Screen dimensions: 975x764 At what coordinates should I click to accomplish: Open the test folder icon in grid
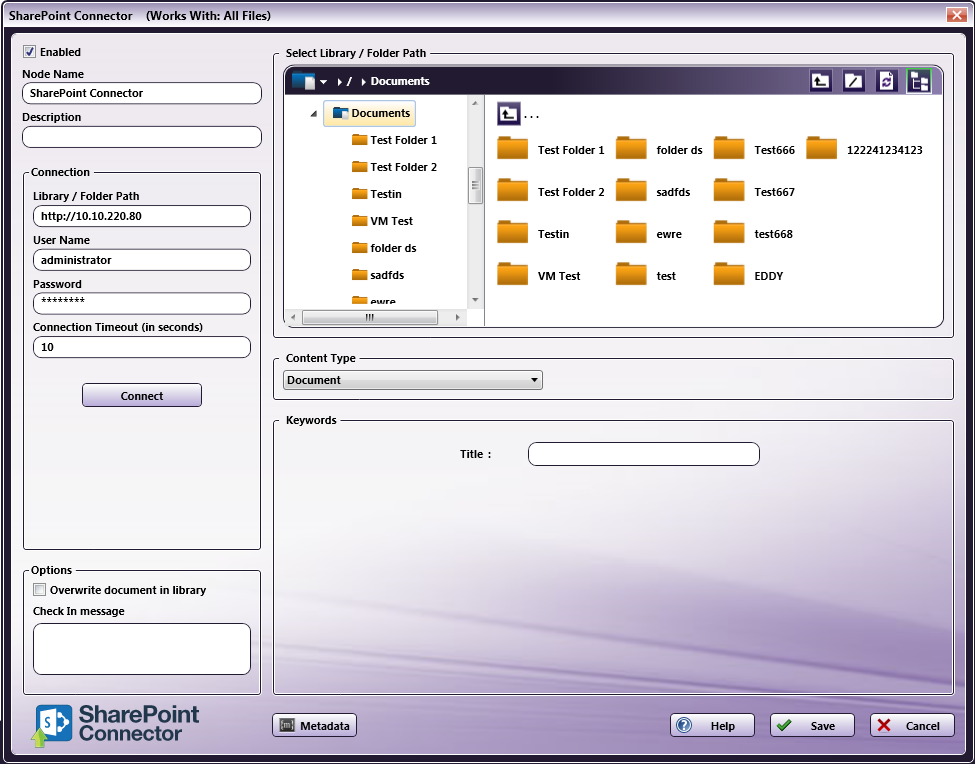[631, 275]
